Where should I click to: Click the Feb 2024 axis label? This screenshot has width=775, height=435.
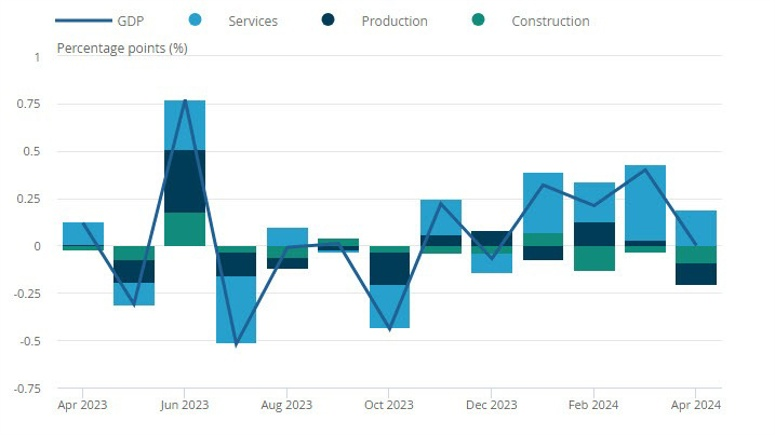point(593,405)
